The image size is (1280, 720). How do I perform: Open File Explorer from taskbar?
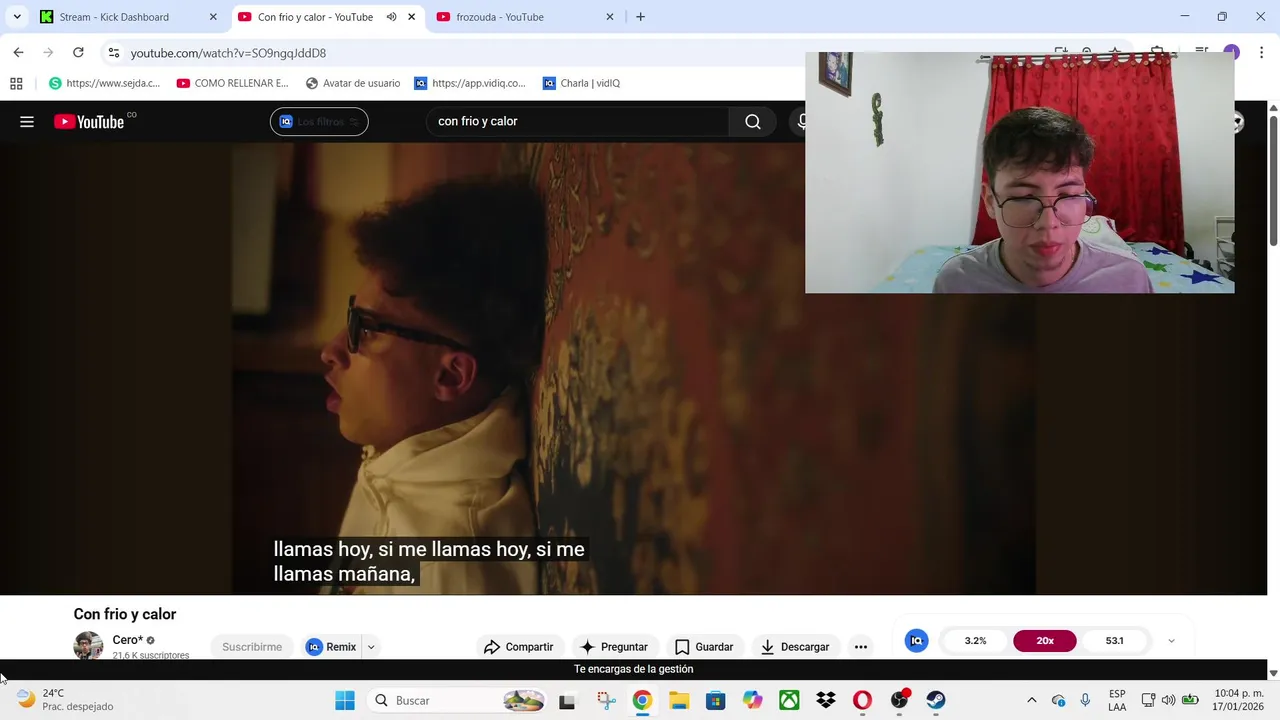[679, 700]
